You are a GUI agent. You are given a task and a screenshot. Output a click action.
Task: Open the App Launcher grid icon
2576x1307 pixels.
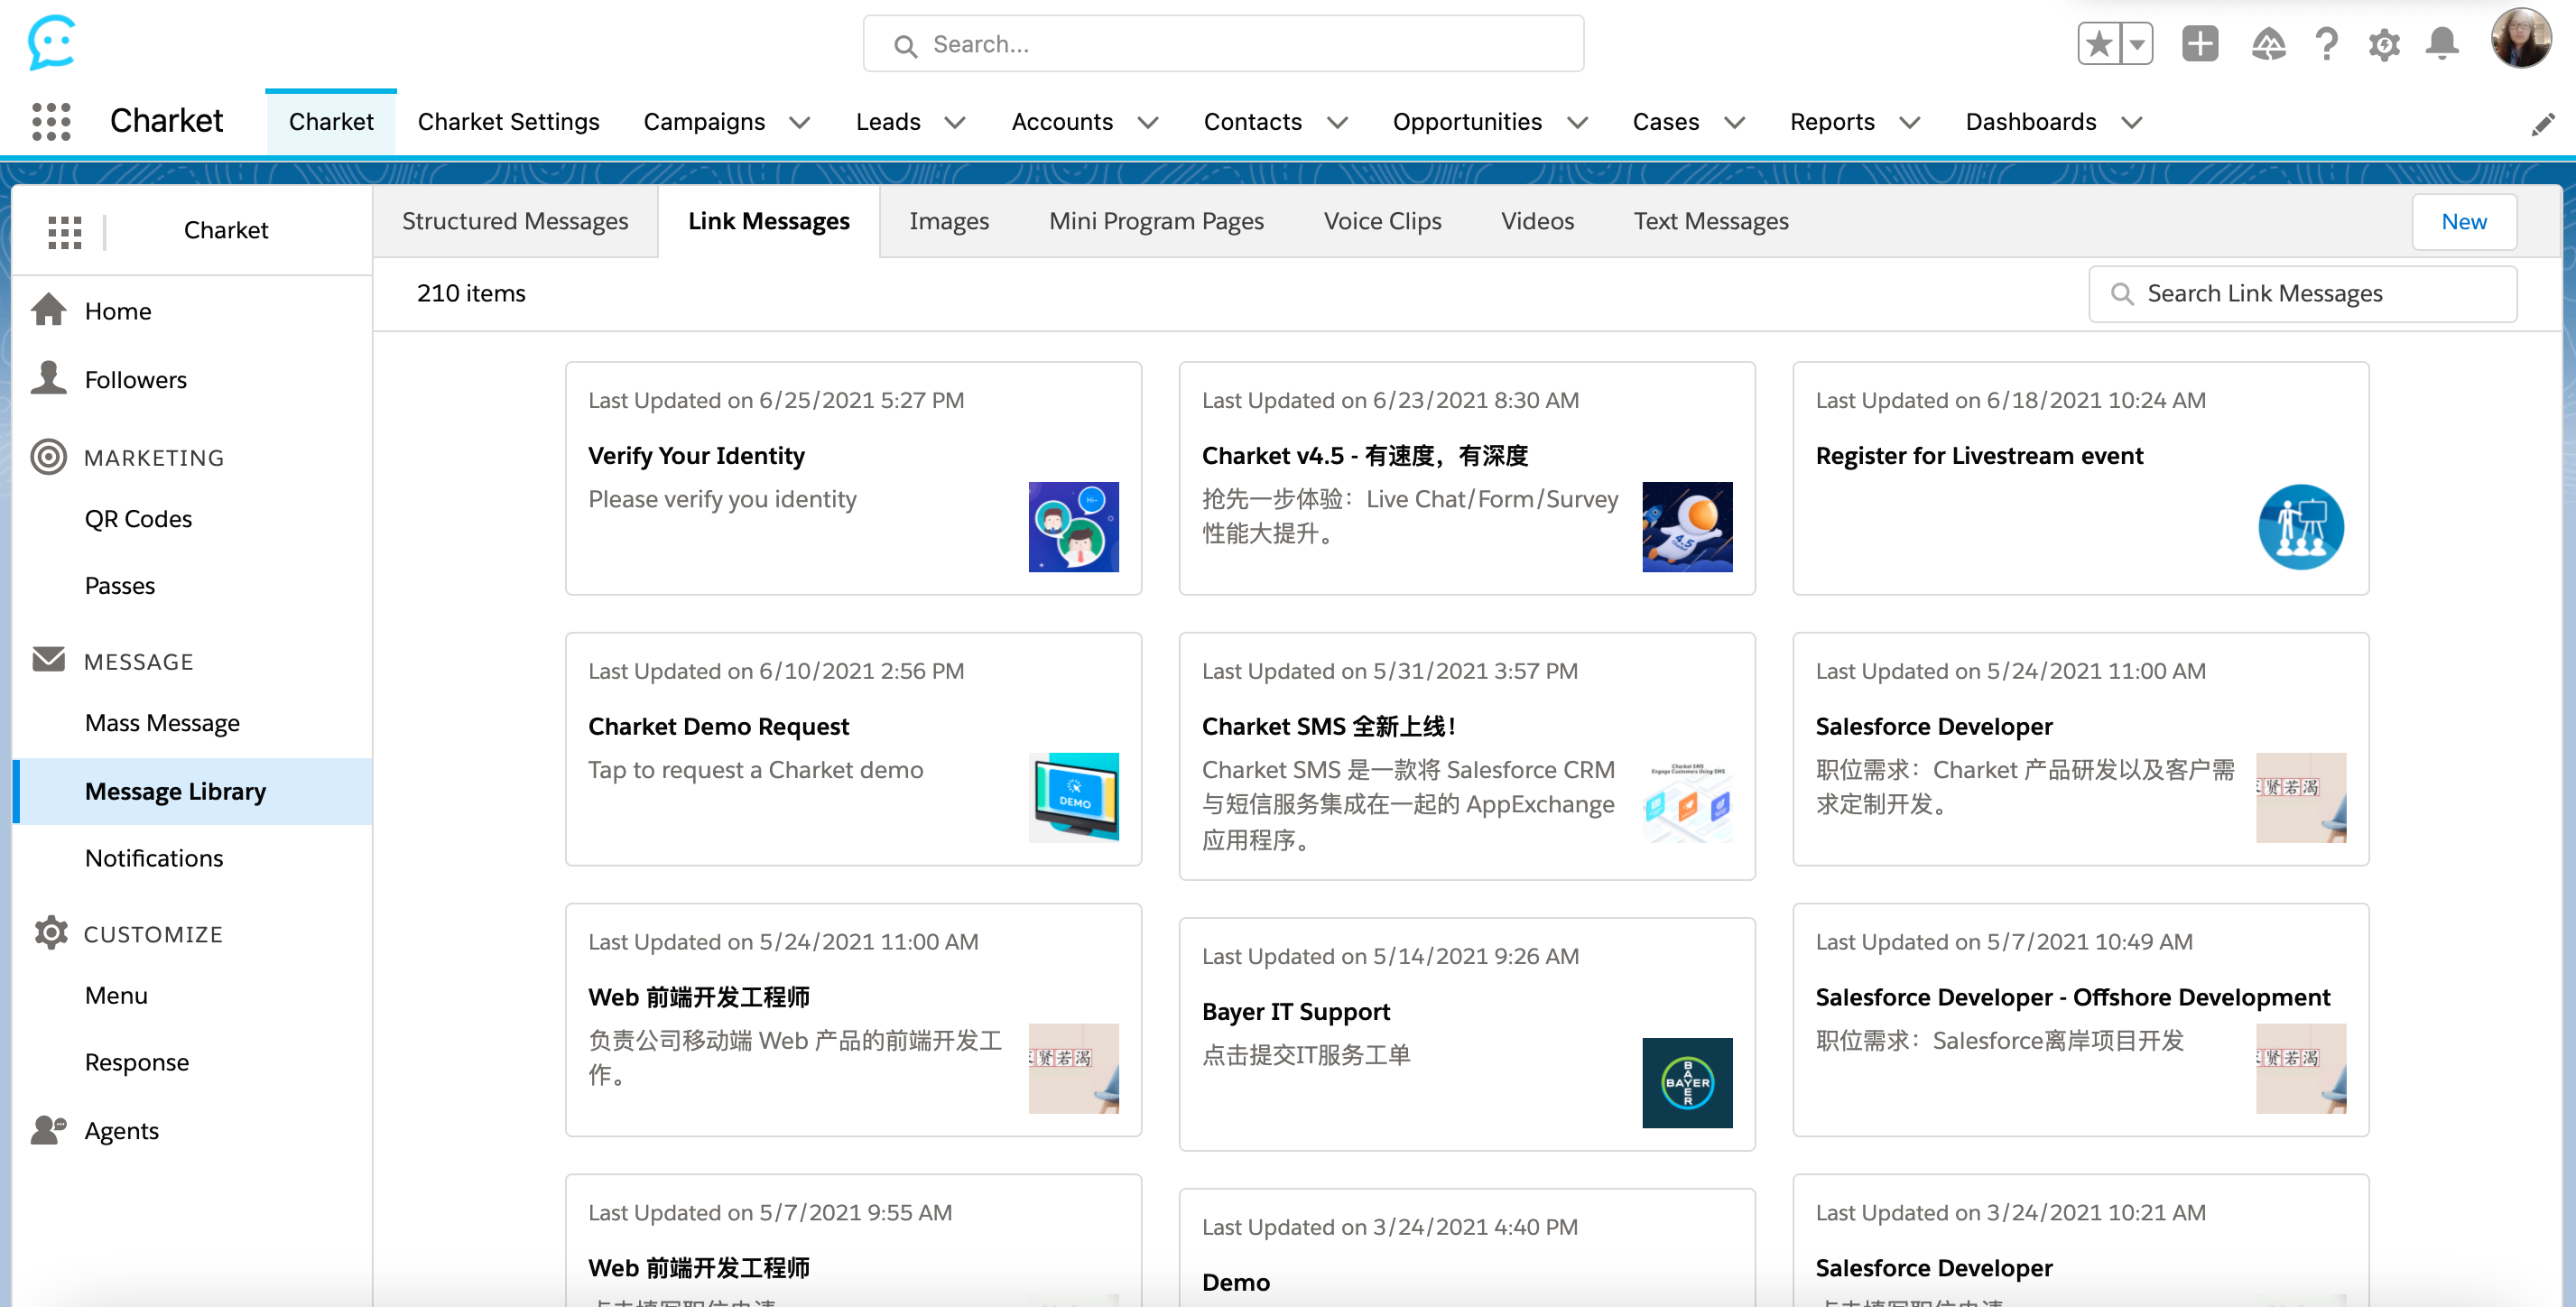click(51, 121)
